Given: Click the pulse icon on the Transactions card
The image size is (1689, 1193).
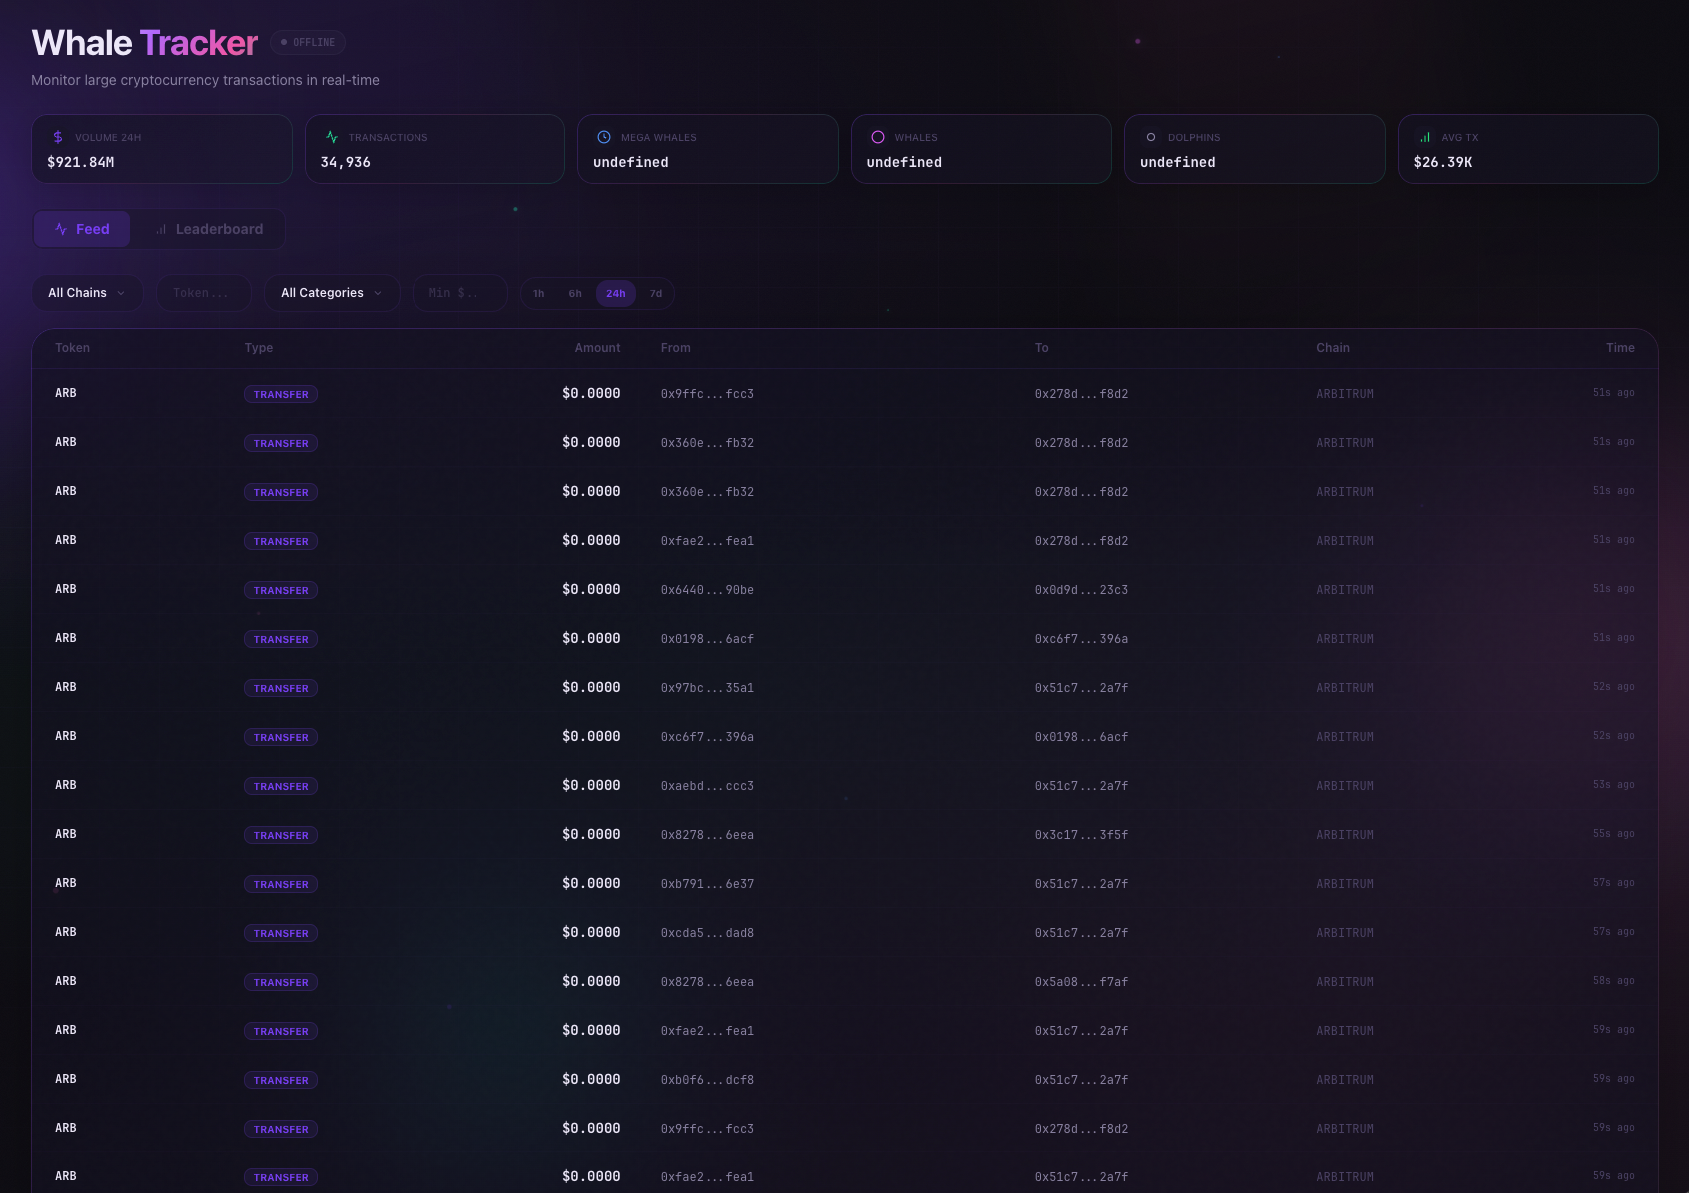Looking at the screenshot, I should (x=331, y=136).
